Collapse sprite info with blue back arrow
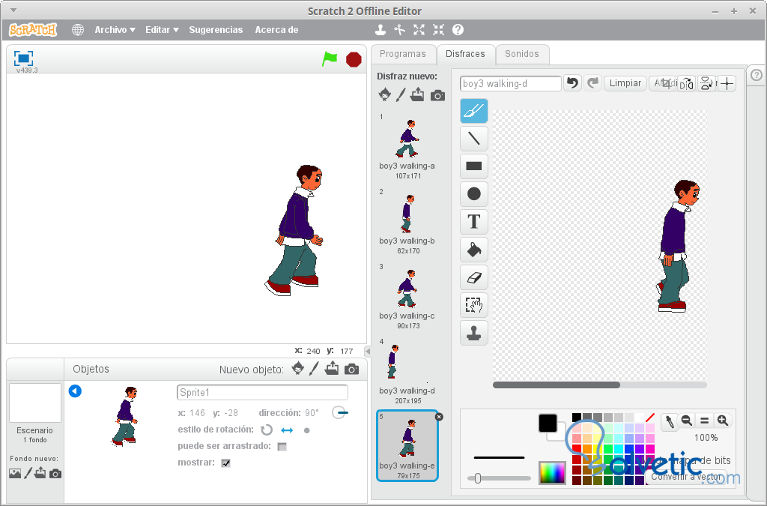767x506 pixels. tap(75, 391)
